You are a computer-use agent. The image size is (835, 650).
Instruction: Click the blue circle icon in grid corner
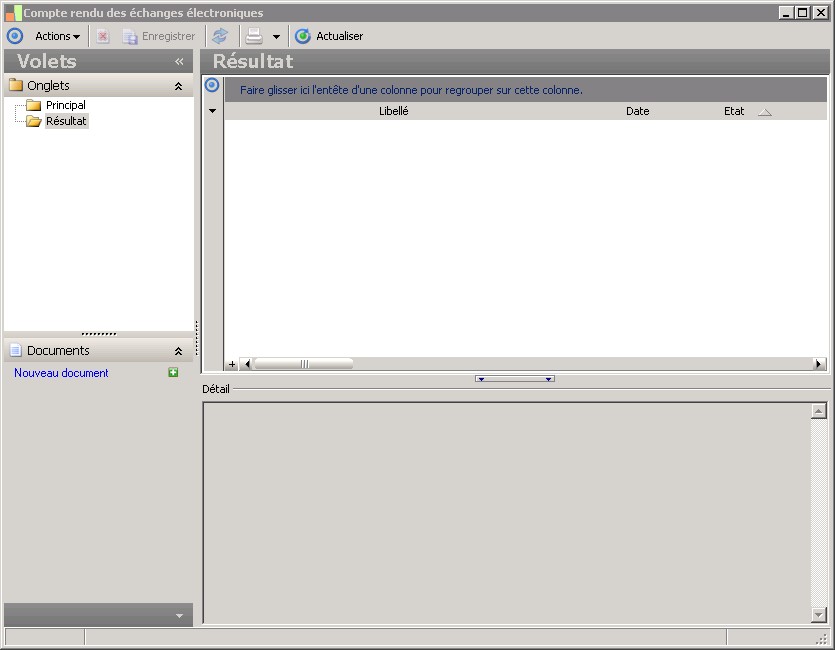tap(212, 85)
